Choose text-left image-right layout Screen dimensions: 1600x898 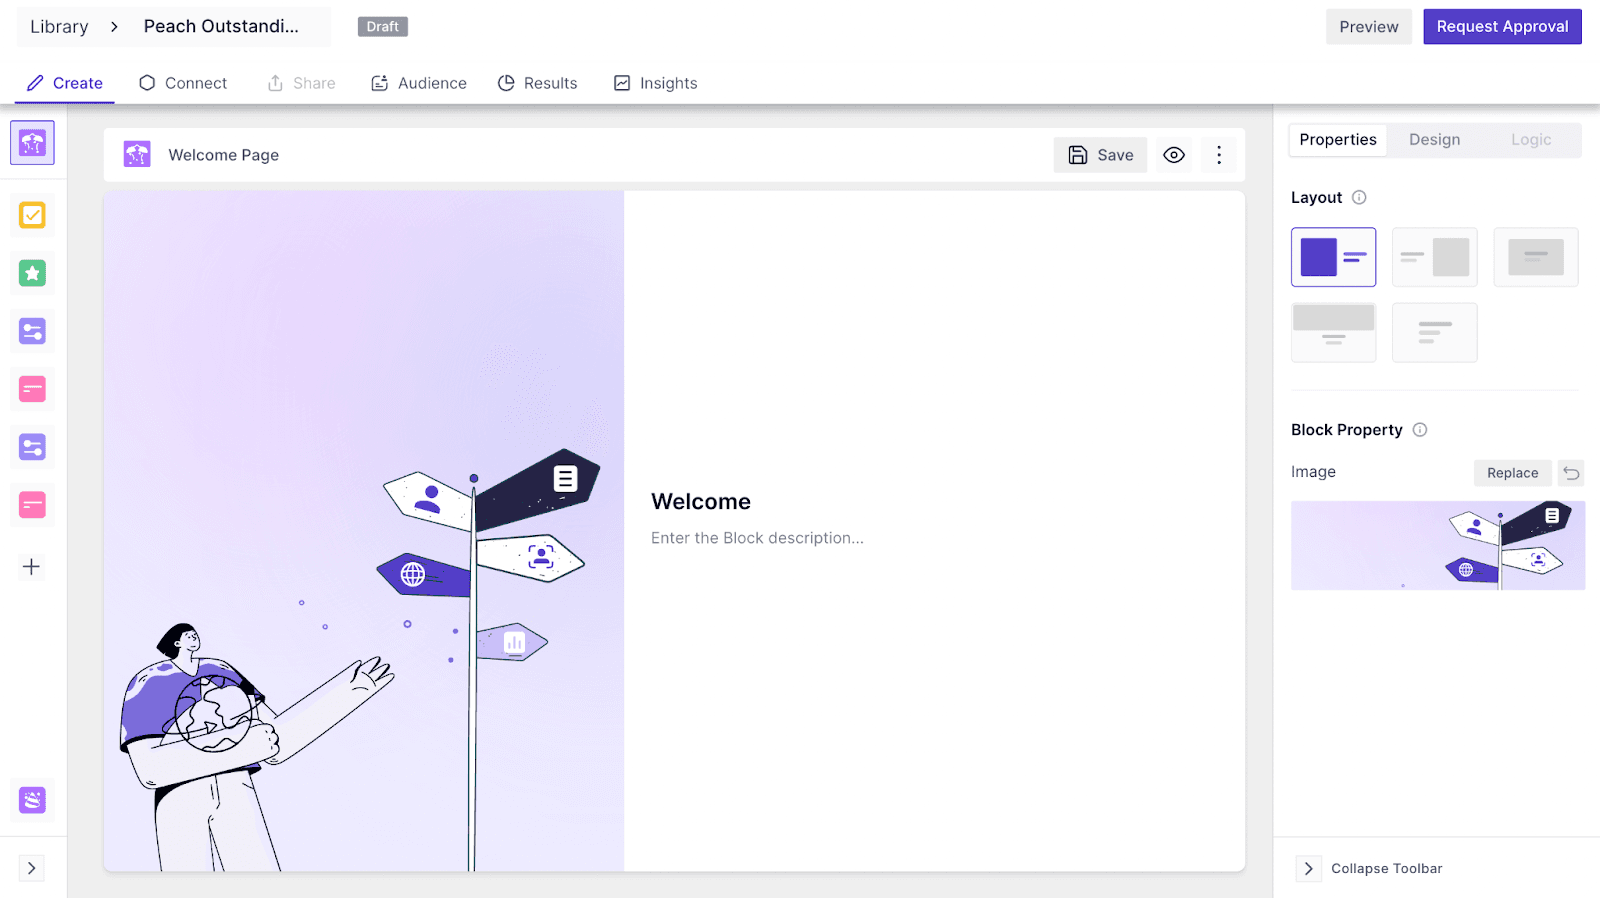tap(1434, 257)
